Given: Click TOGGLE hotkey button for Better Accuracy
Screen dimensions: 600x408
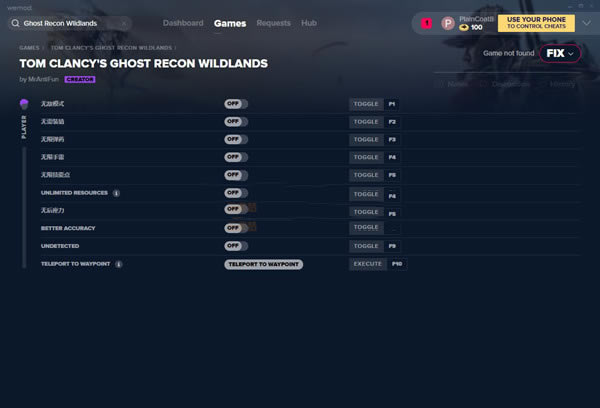Looking at the screenshot, I should click(366, 227).
